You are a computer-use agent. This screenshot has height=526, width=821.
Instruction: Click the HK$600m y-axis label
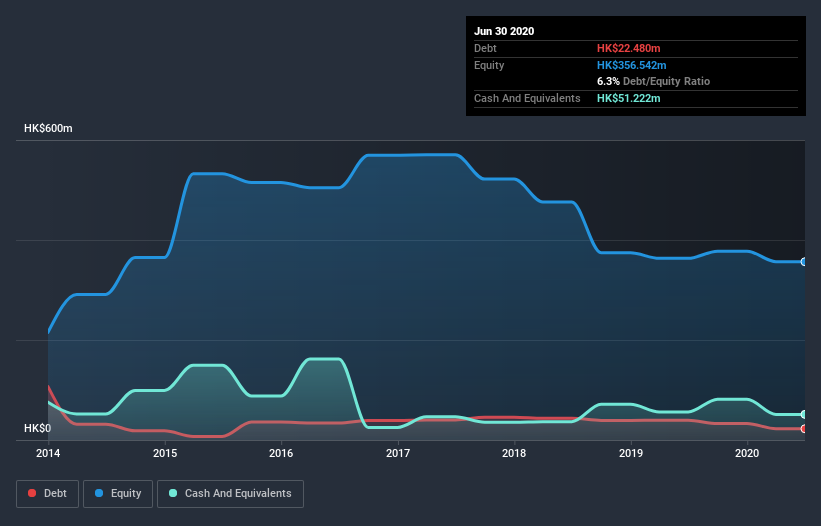coord(48,128)
